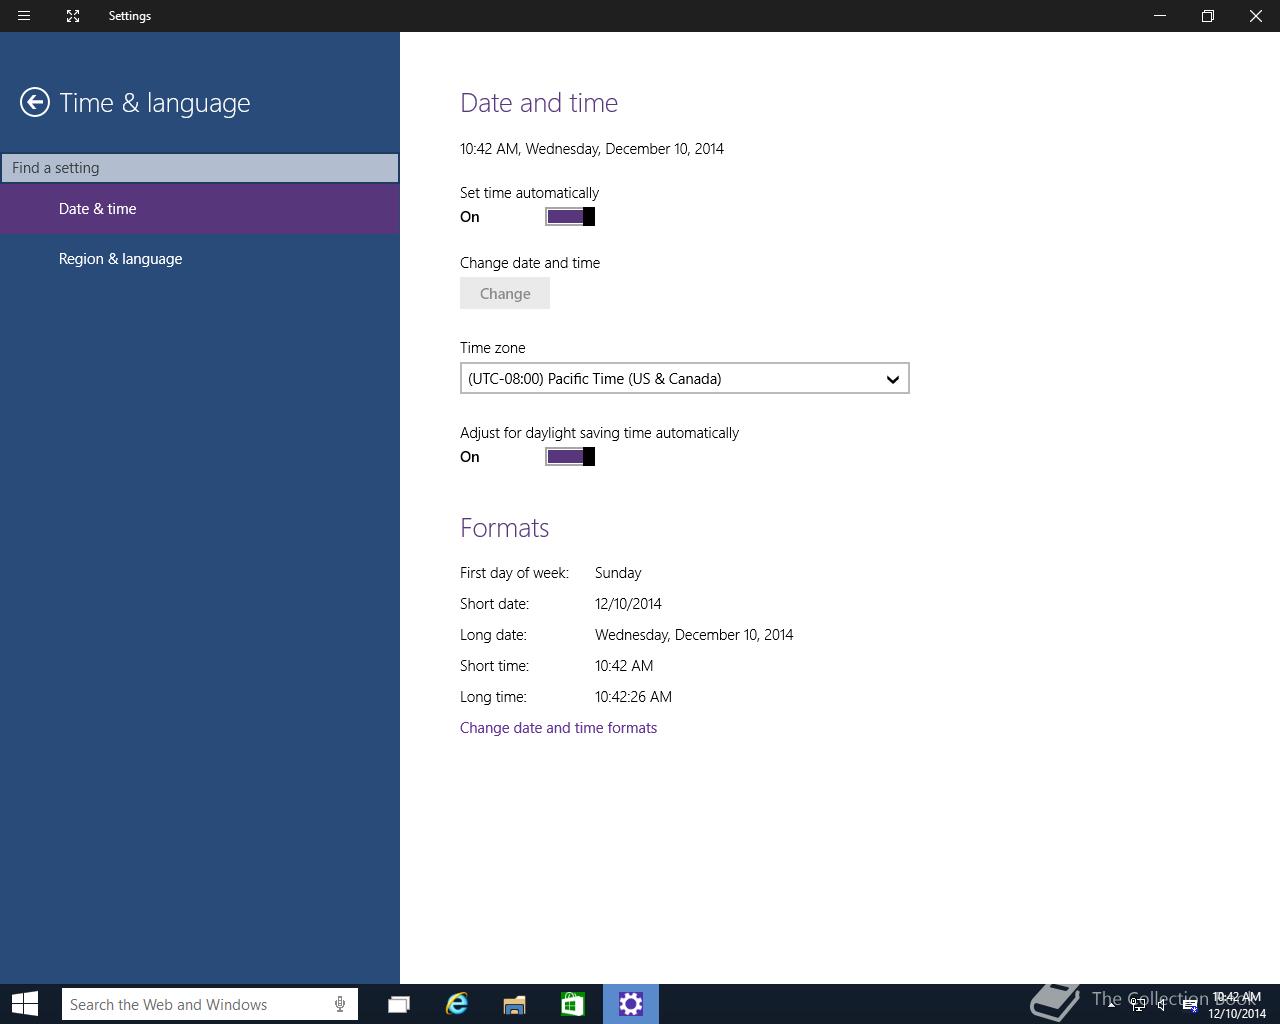Image resolution: width=1280 pixels, height=1024 pixels.
Task: Switch to Region & language section
Action: click(120, 259)
